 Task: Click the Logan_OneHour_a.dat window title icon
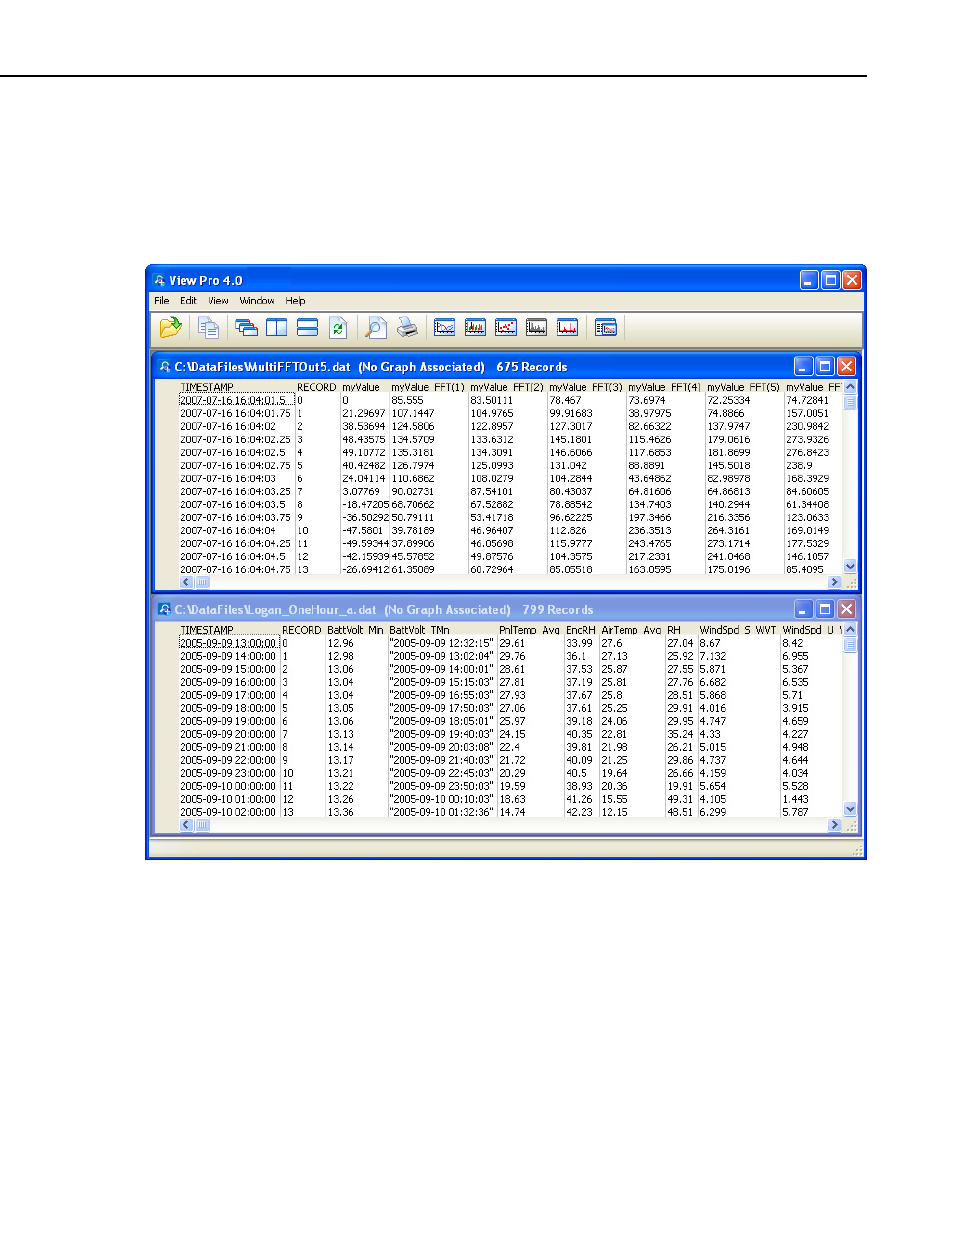(165, 609)
